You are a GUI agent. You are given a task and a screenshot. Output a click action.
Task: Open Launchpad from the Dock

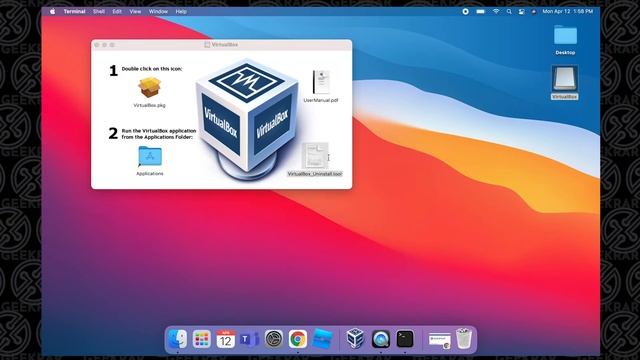202,339
